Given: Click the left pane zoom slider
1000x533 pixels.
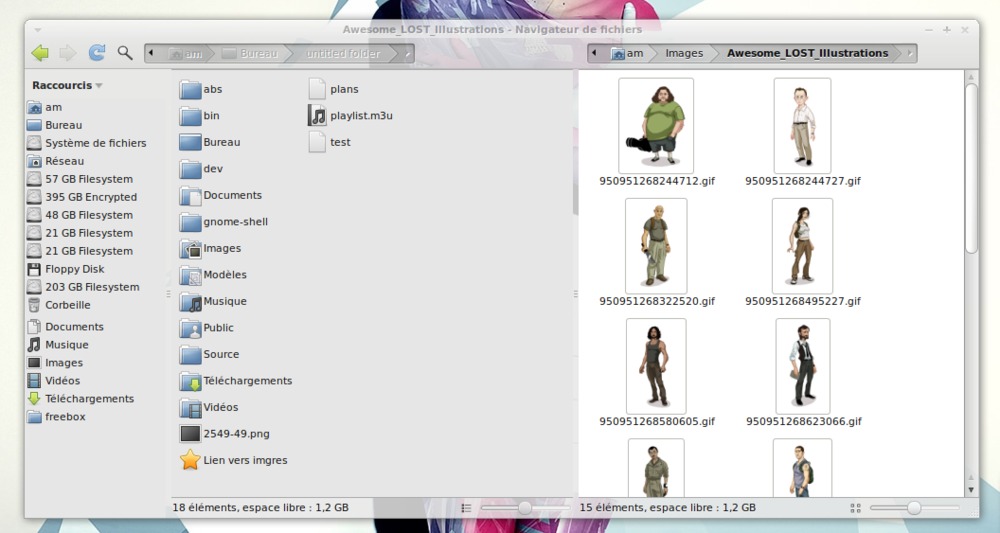Looking at the screenshot, I should 525,508.
